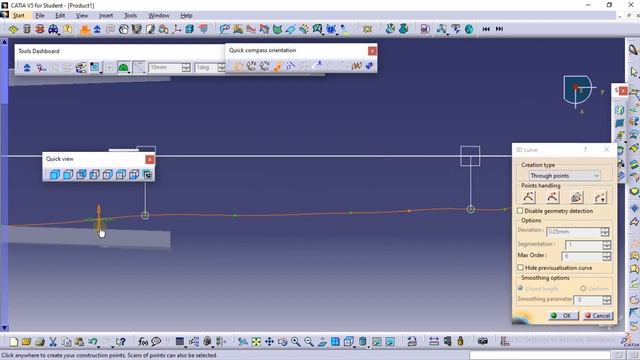Open the View menu
640x360 pixels.
[82, 16]
